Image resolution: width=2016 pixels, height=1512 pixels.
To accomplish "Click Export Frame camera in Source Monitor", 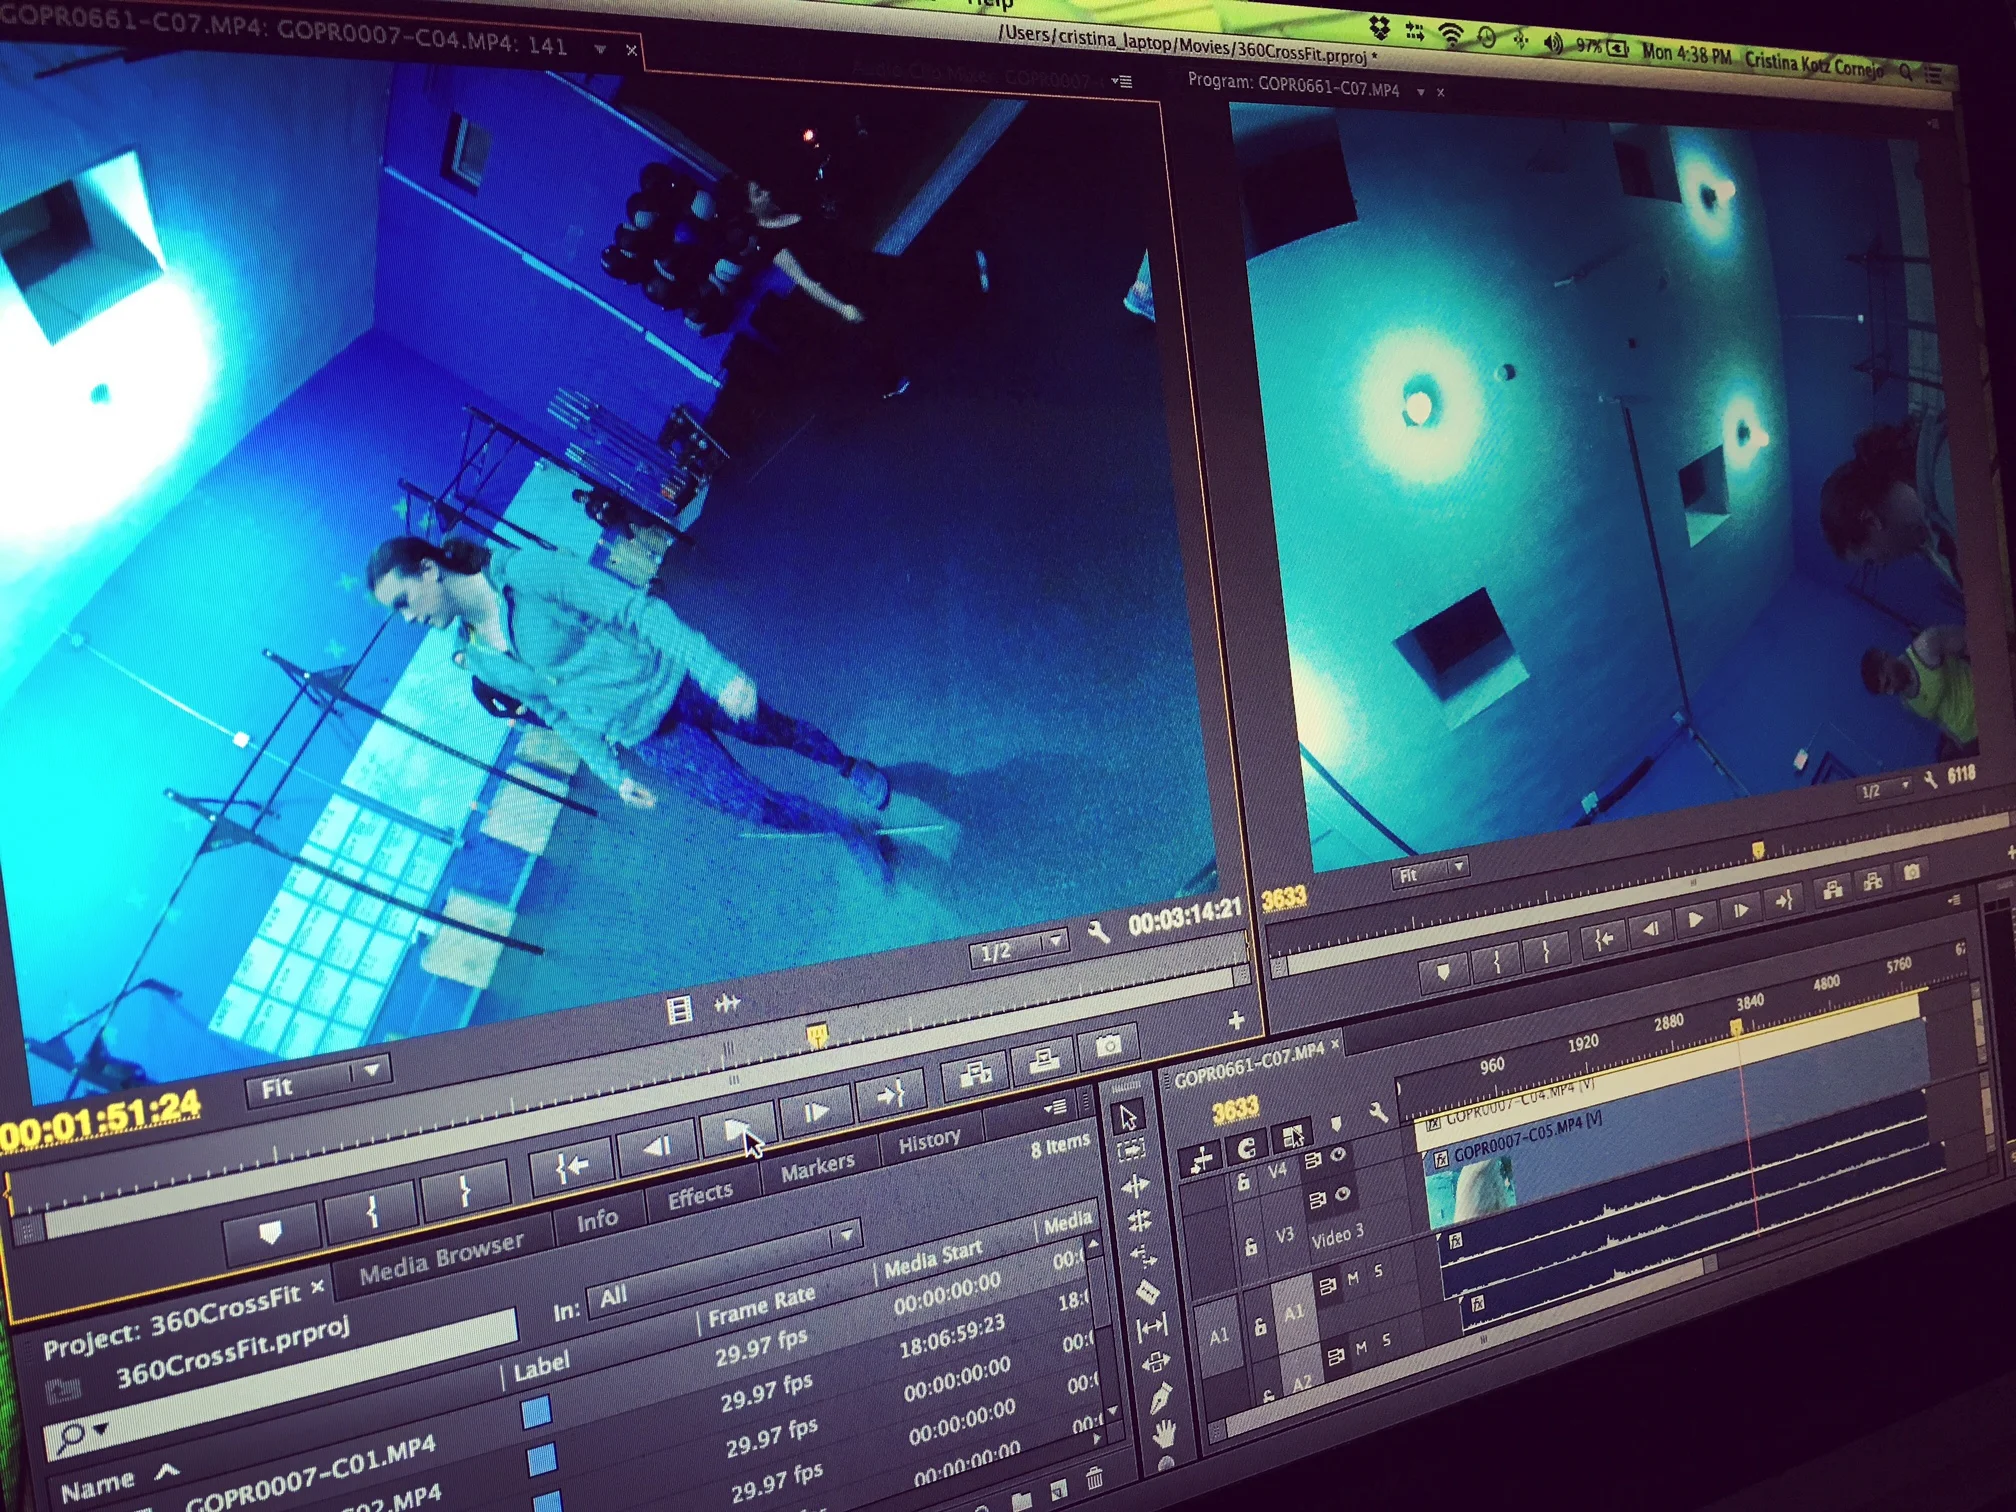I will [1107, 1045].
